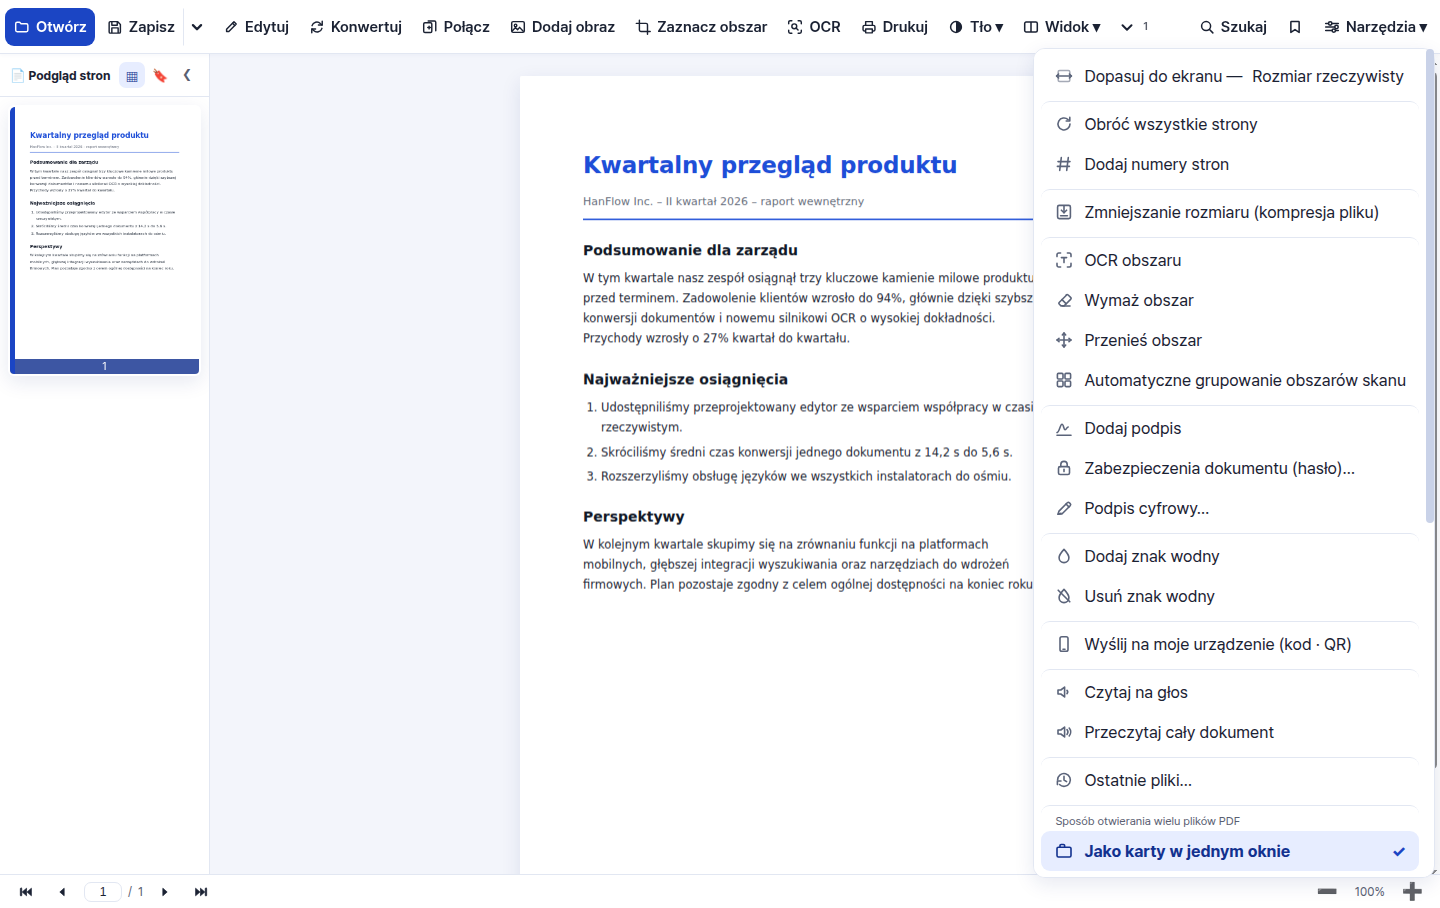Viewport: 1440px width, 908px height.
Task: Merge files with Połącz
Action: pos(456,27)
